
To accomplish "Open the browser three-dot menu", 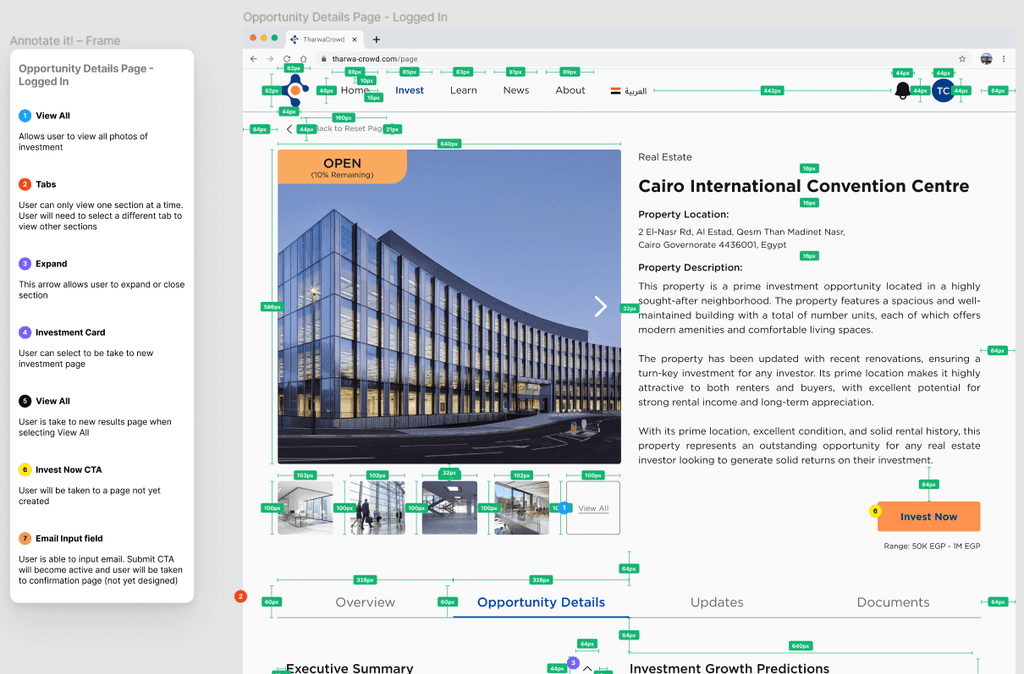I will point(1004,59).
